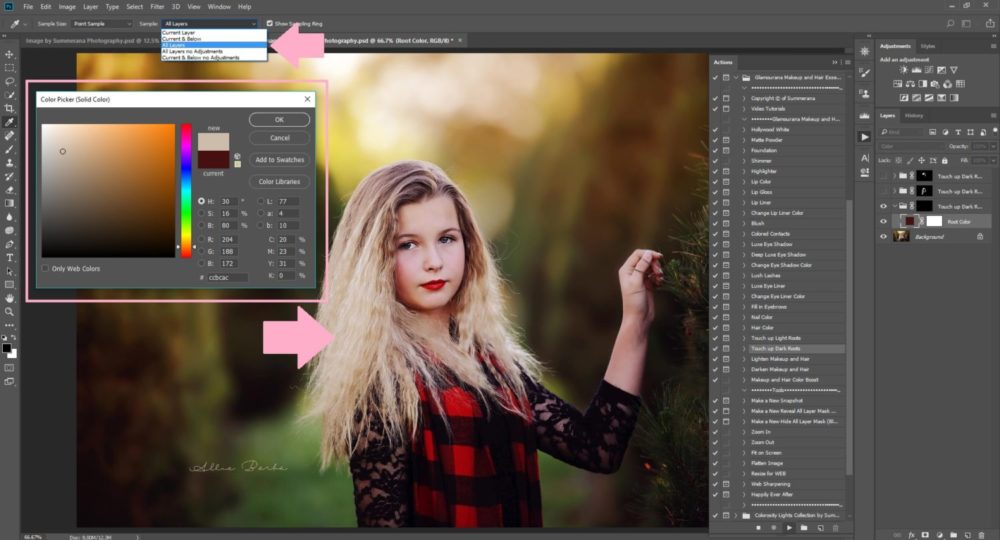Expand the Matte Powder action

pos(744,140)
